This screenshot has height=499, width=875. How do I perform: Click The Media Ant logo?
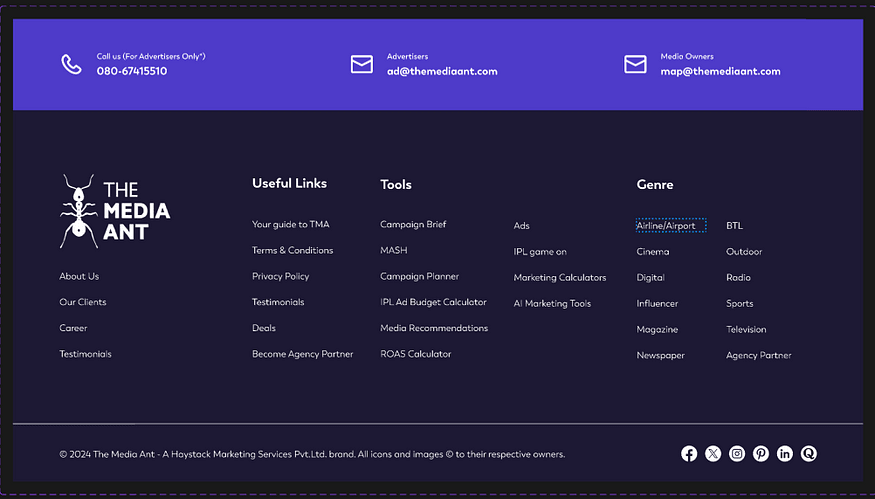tap(115, 211)
